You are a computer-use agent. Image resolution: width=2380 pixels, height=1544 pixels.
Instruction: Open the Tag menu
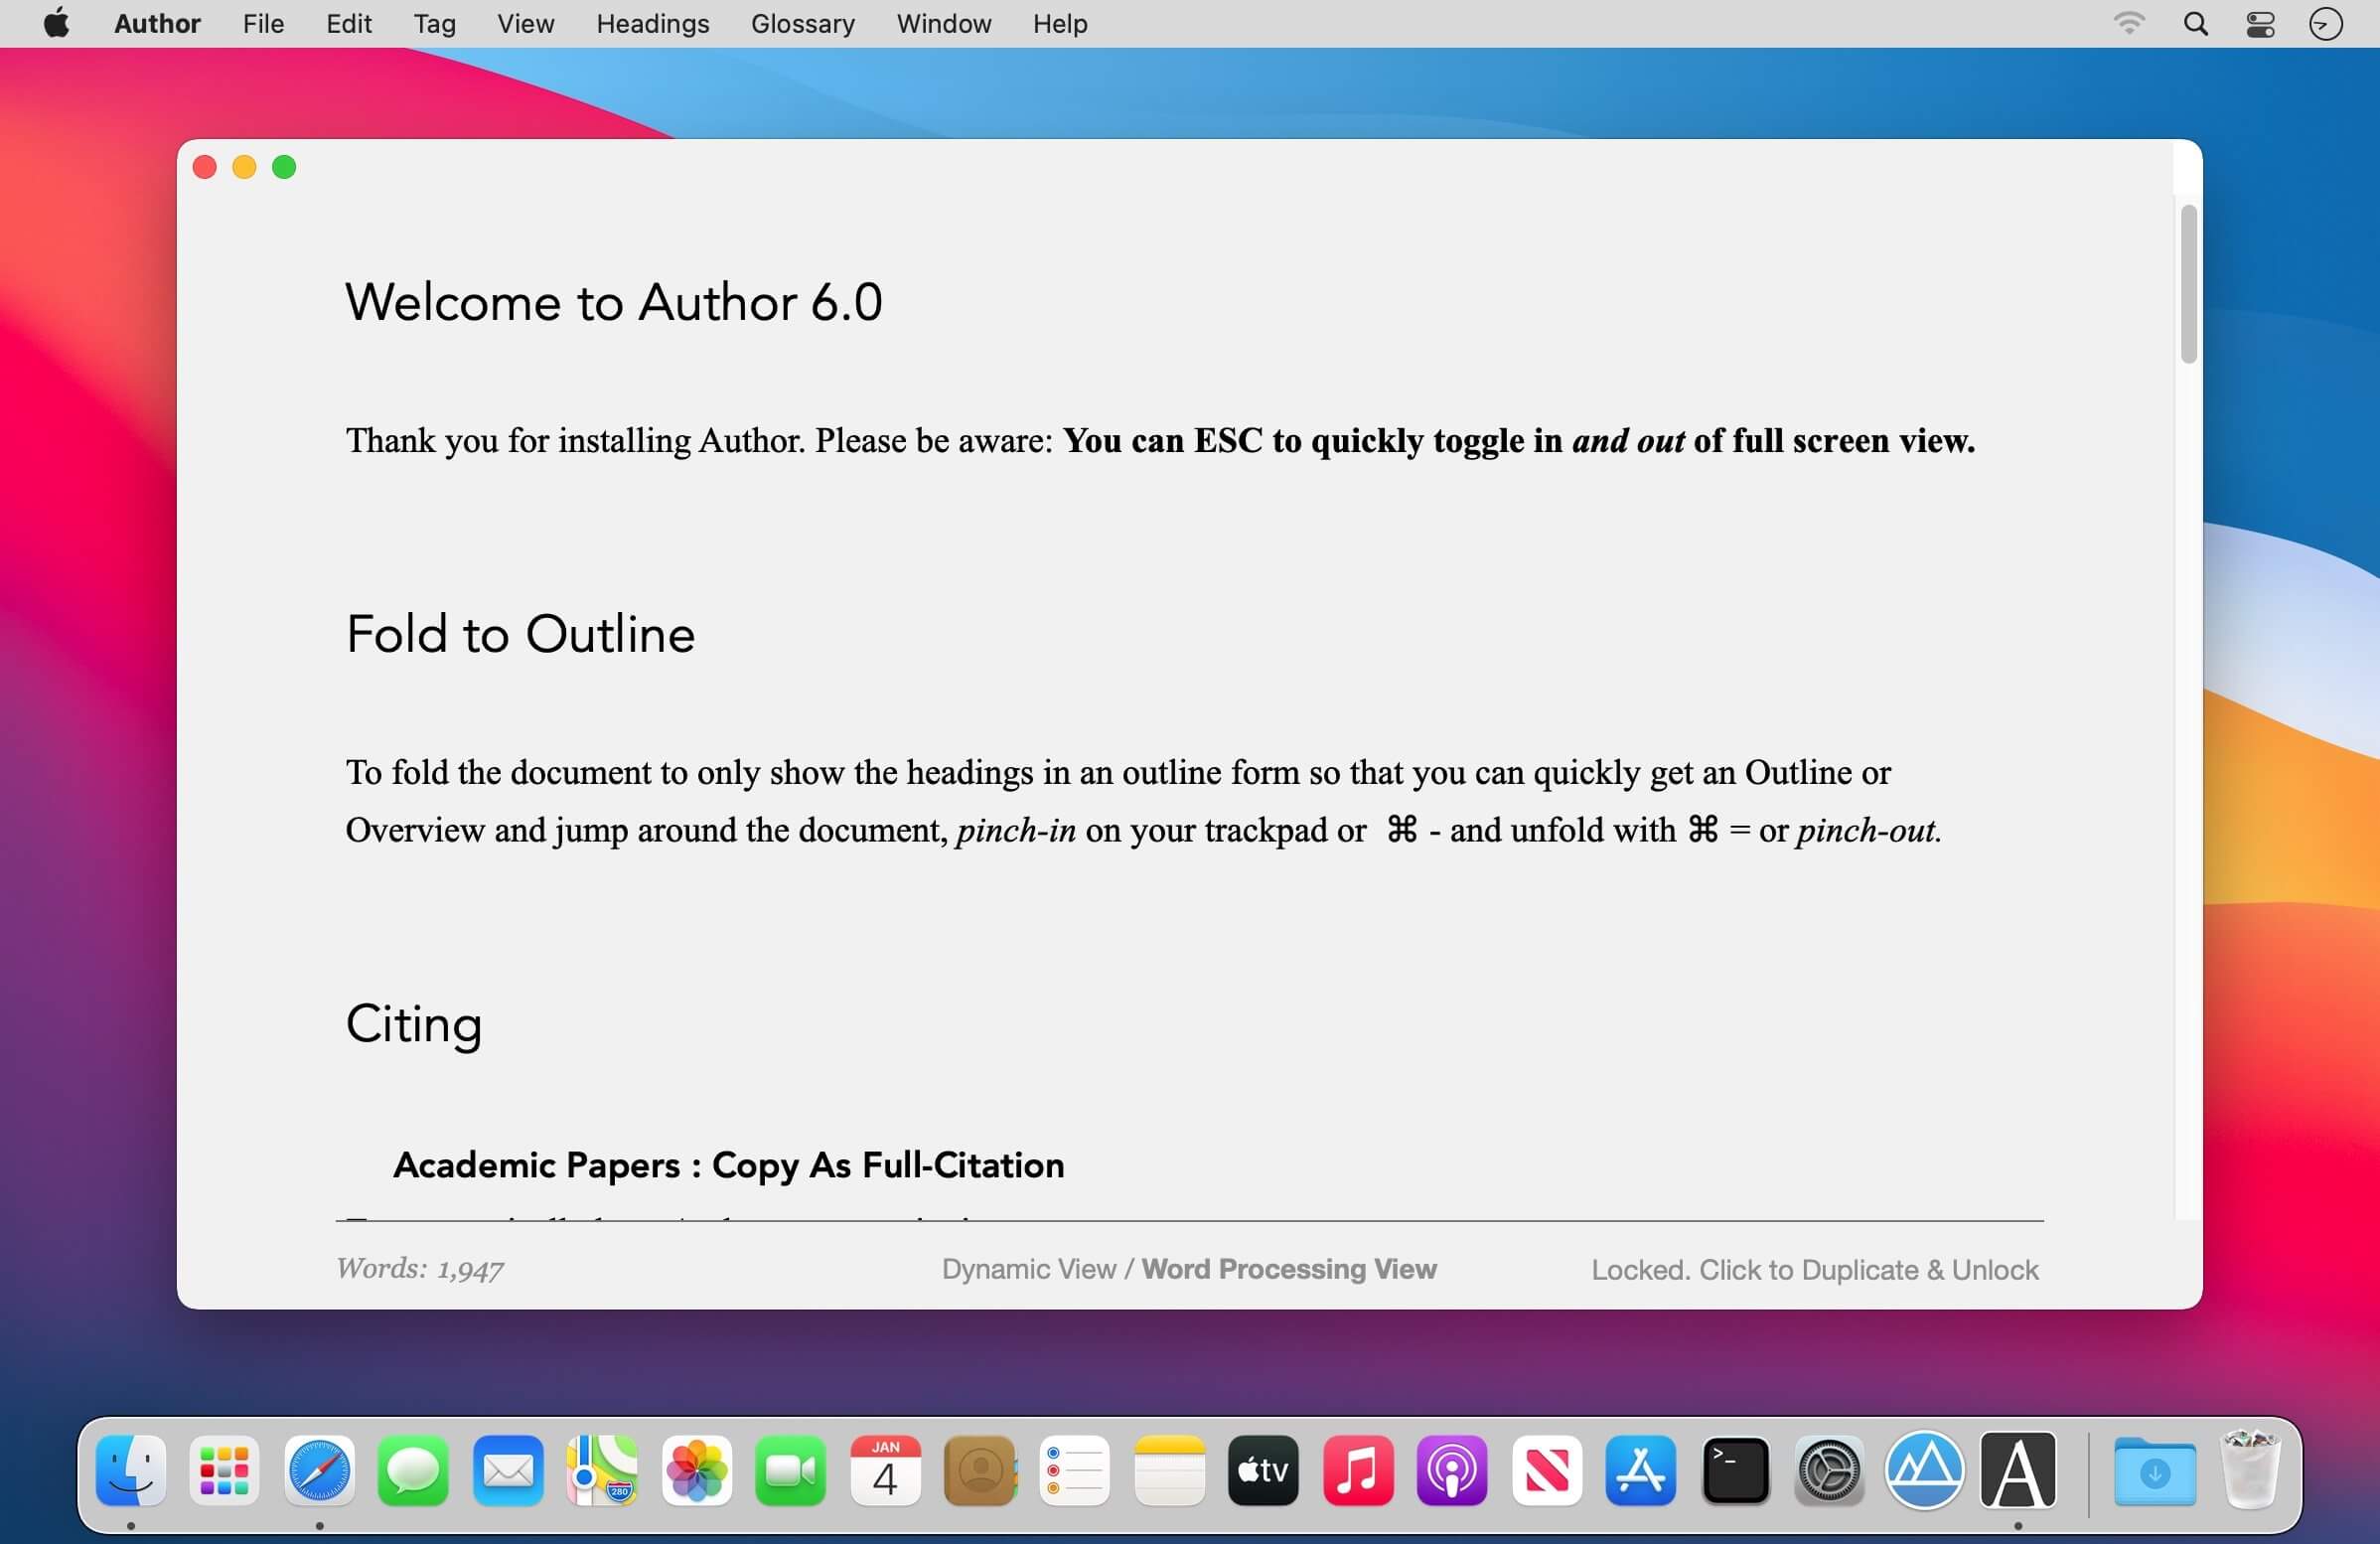(x=434, y=24)
